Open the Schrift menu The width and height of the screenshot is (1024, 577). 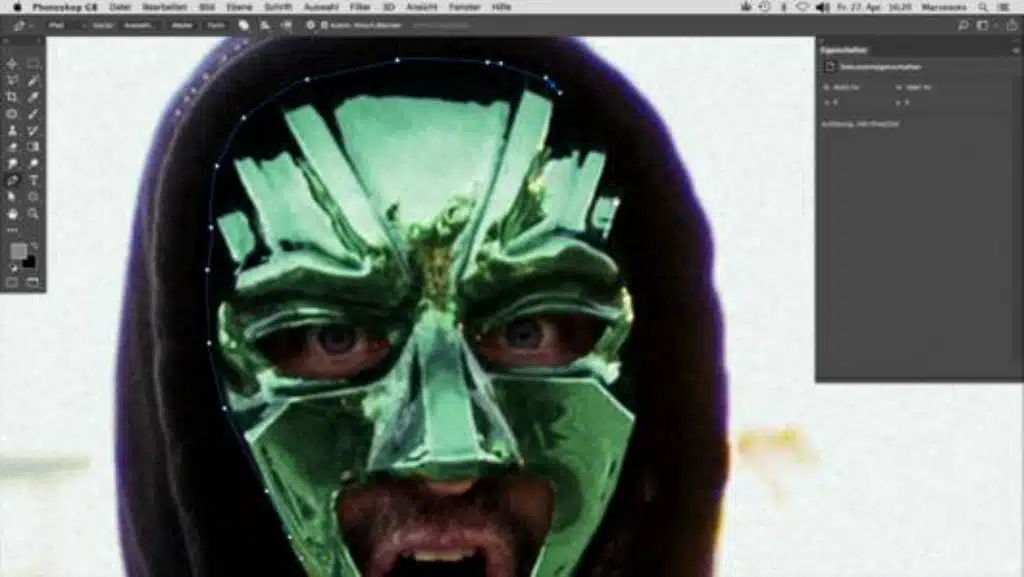pos(278,7)
